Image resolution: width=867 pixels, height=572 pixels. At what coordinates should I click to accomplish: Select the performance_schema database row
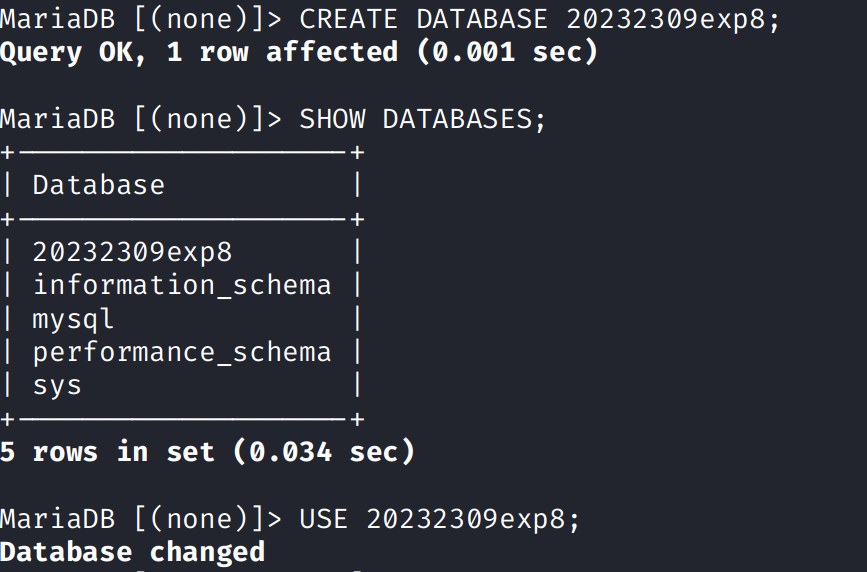[x=181, y=352]
